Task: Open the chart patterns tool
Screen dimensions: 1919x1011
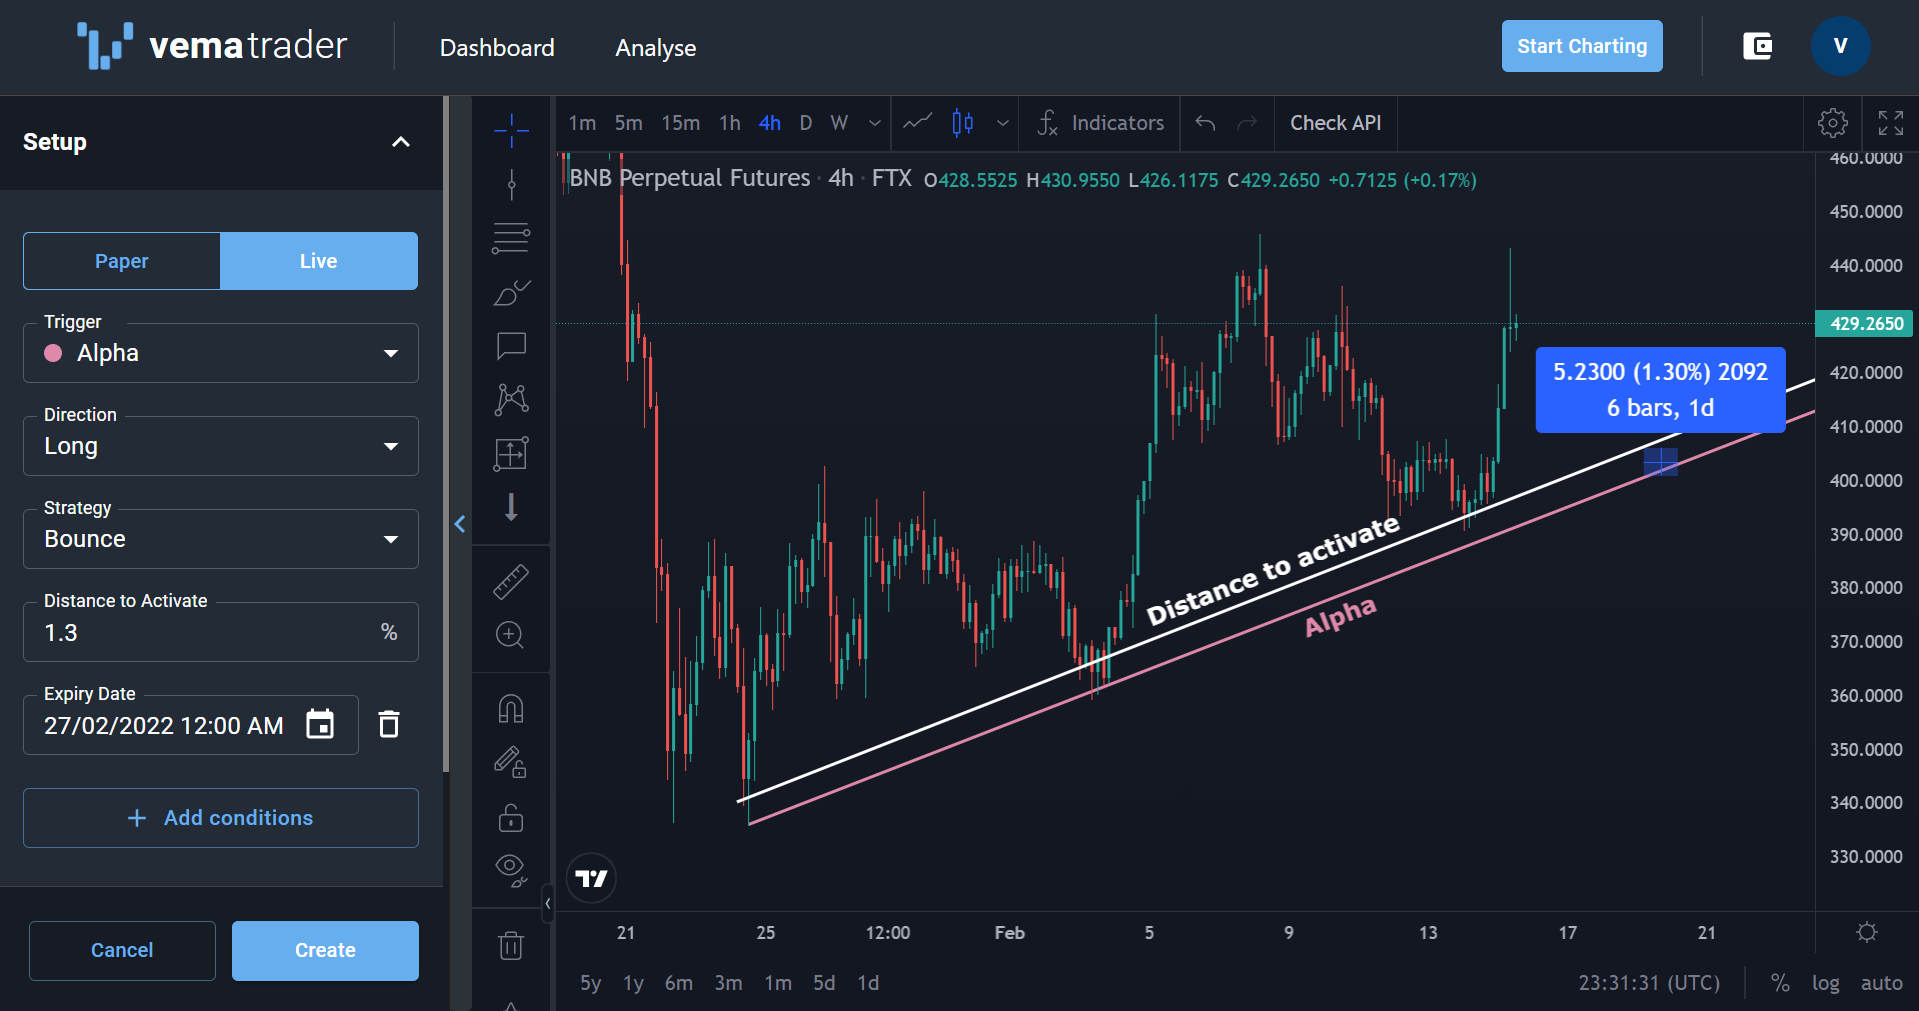Action: (511, 400)
